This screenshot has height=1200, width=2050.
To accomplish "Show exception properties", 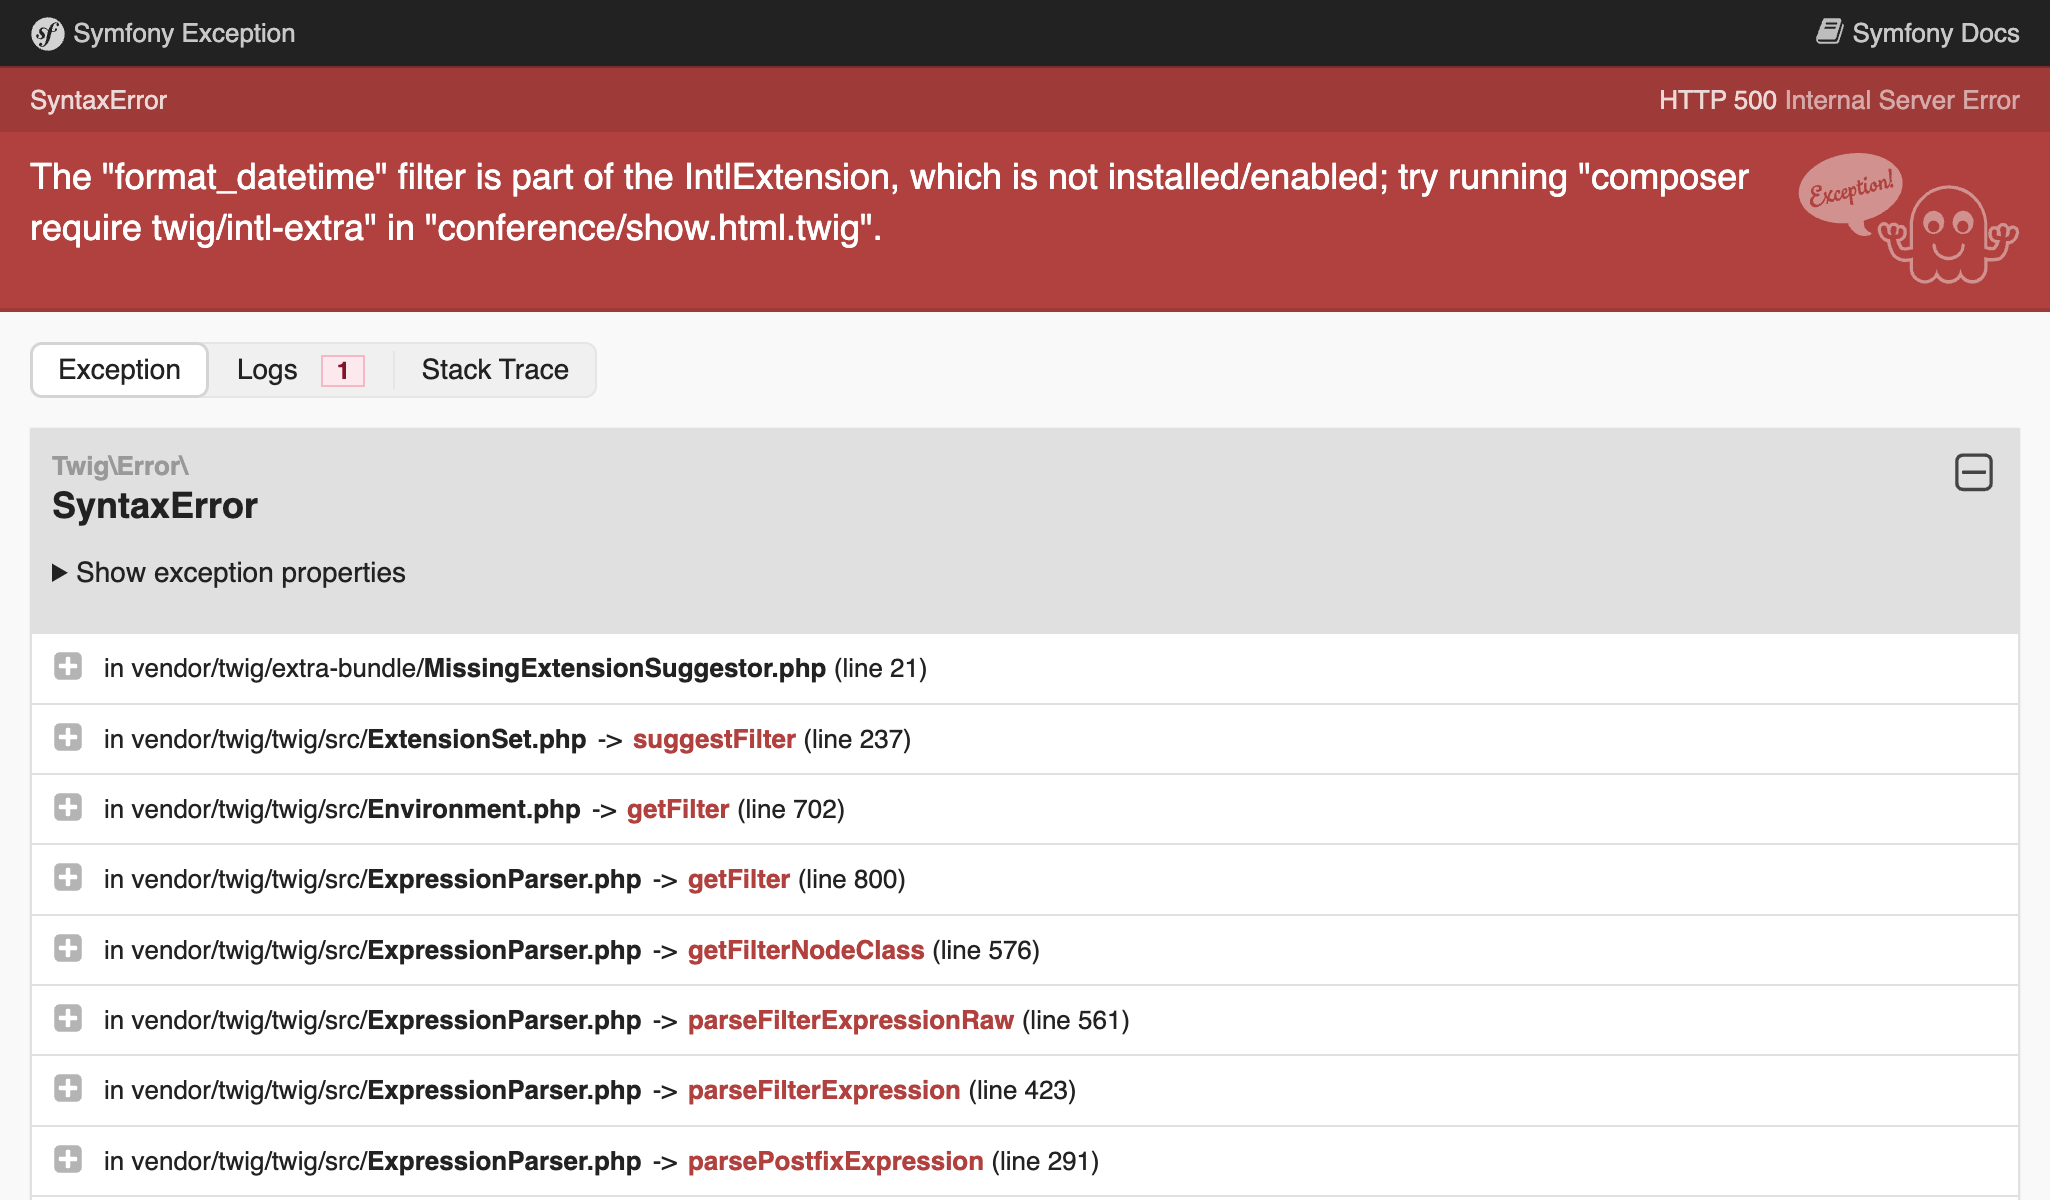I will 228,572.
